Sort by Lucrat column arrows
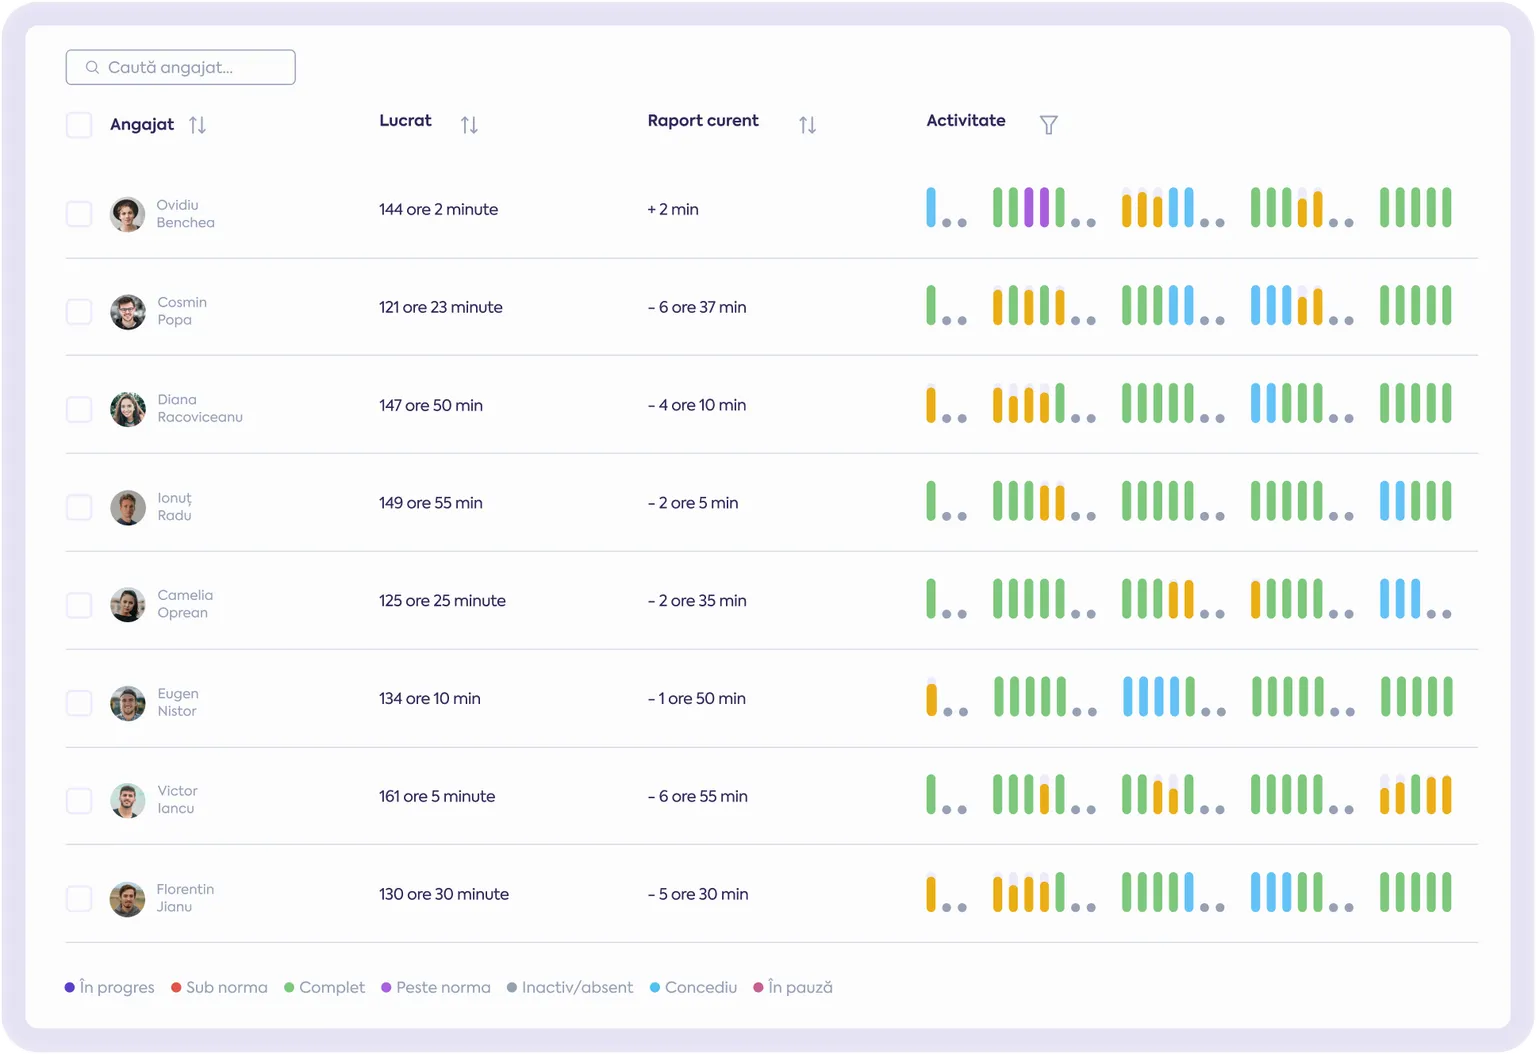Viewport: 1536px width, 1054px height. tap(469, 125)
